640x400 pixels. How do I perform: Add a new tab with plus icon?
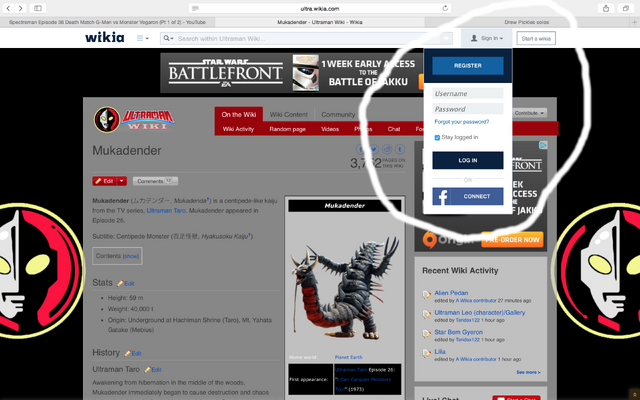coord(635,22)
